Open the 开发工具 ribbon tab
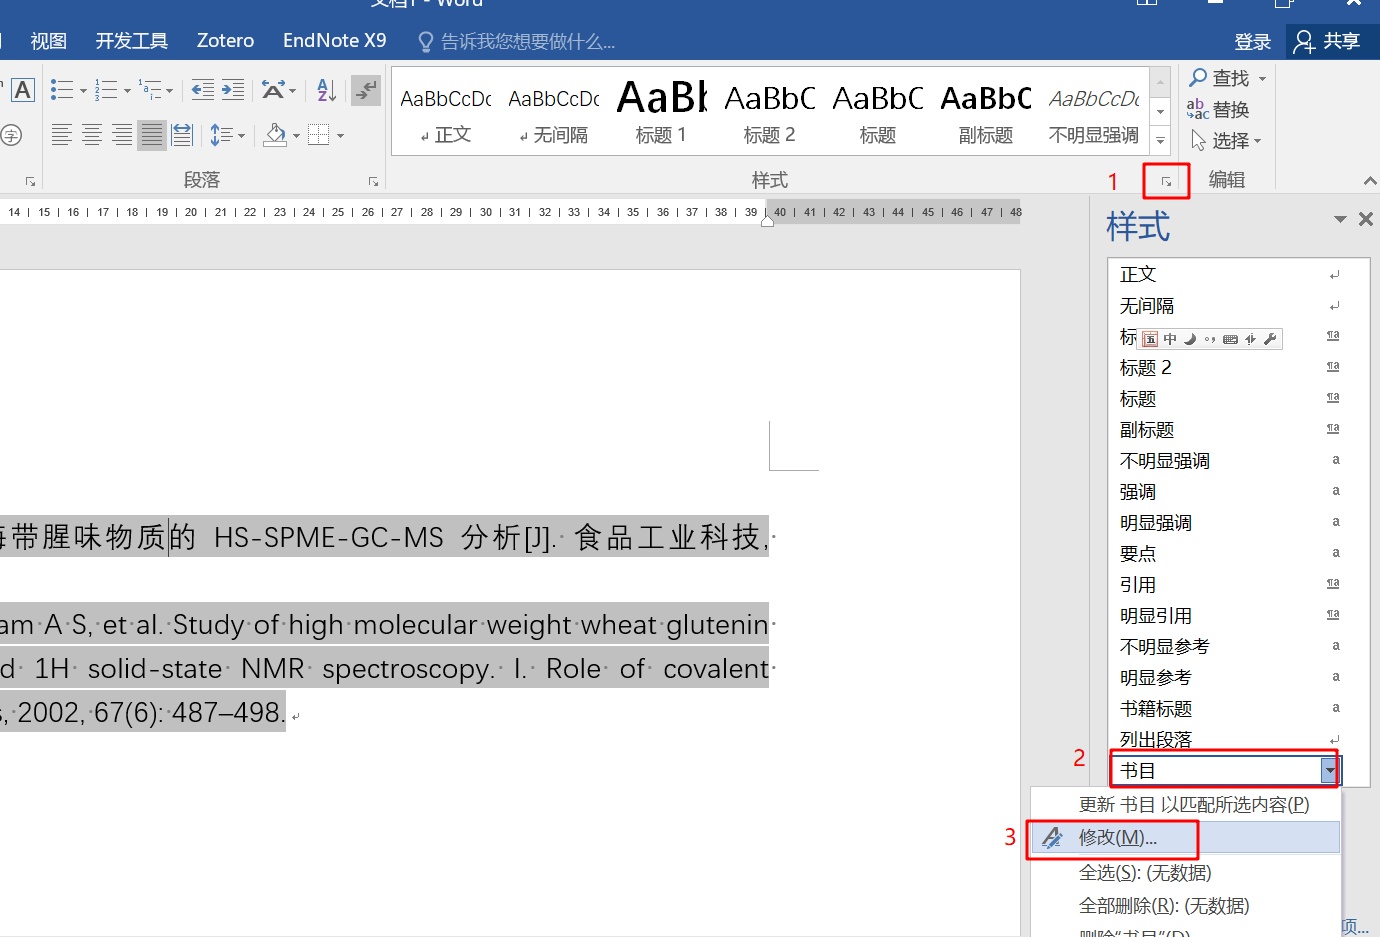The width and height of the screenshot is (1380, 937). pyautogui.click(x=131, y=41)
